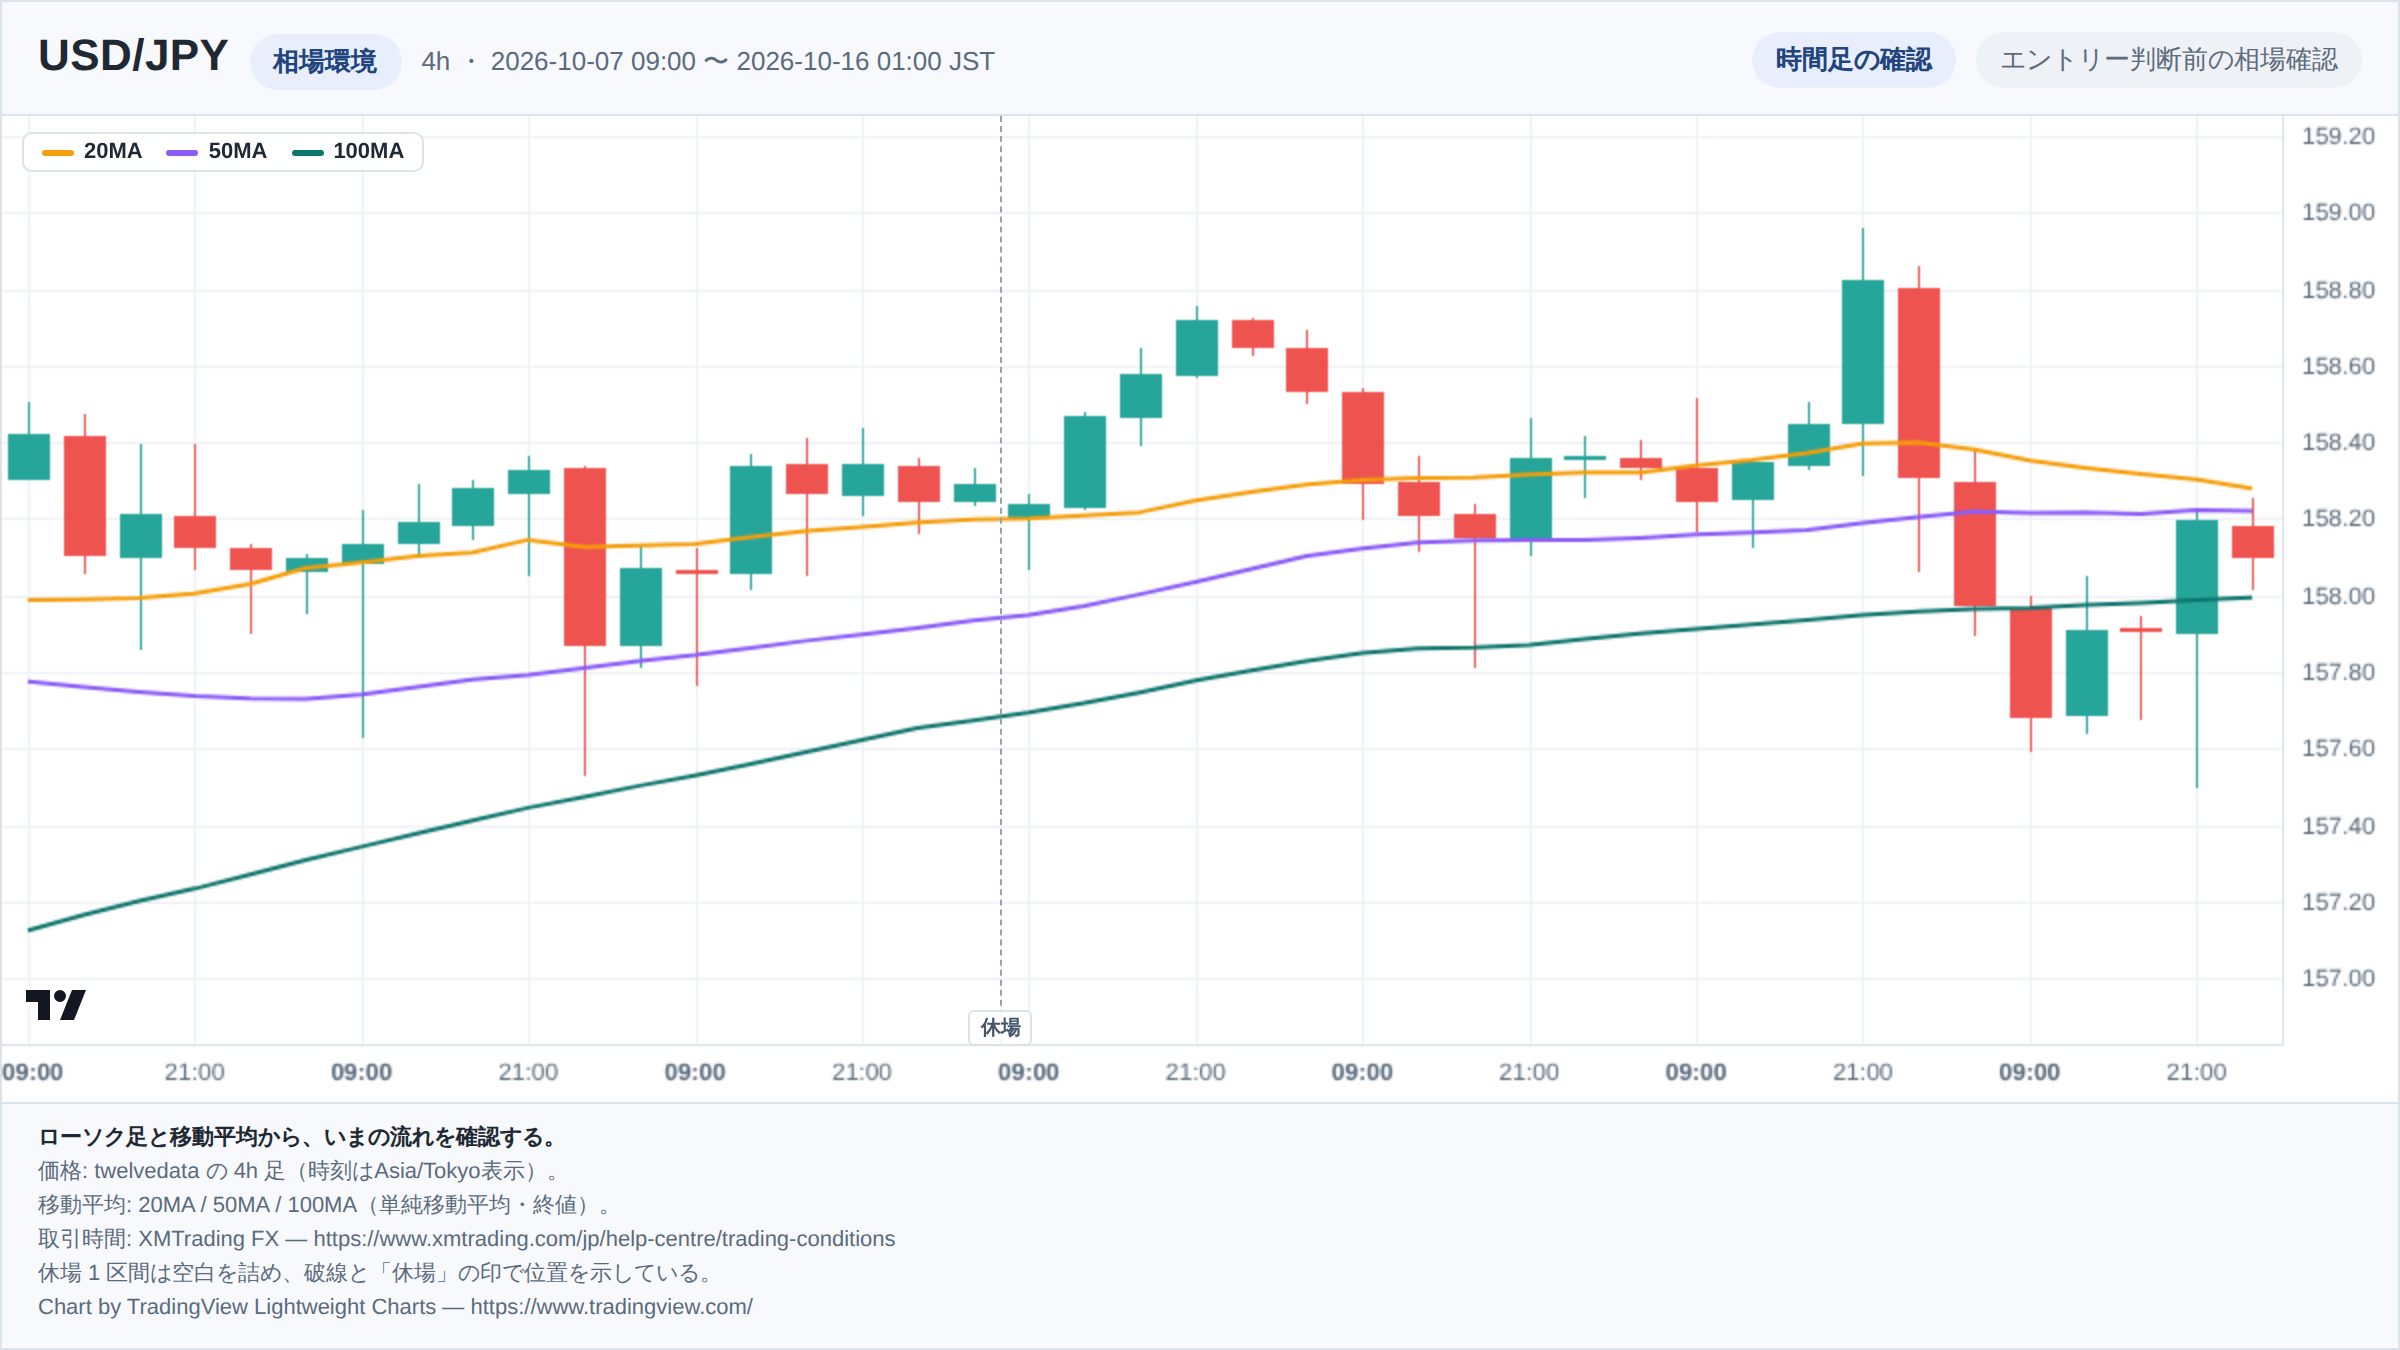Click the XMTrading trading-conditions line
This screenshot has height=1350, width=2400.
point(466,1238)
